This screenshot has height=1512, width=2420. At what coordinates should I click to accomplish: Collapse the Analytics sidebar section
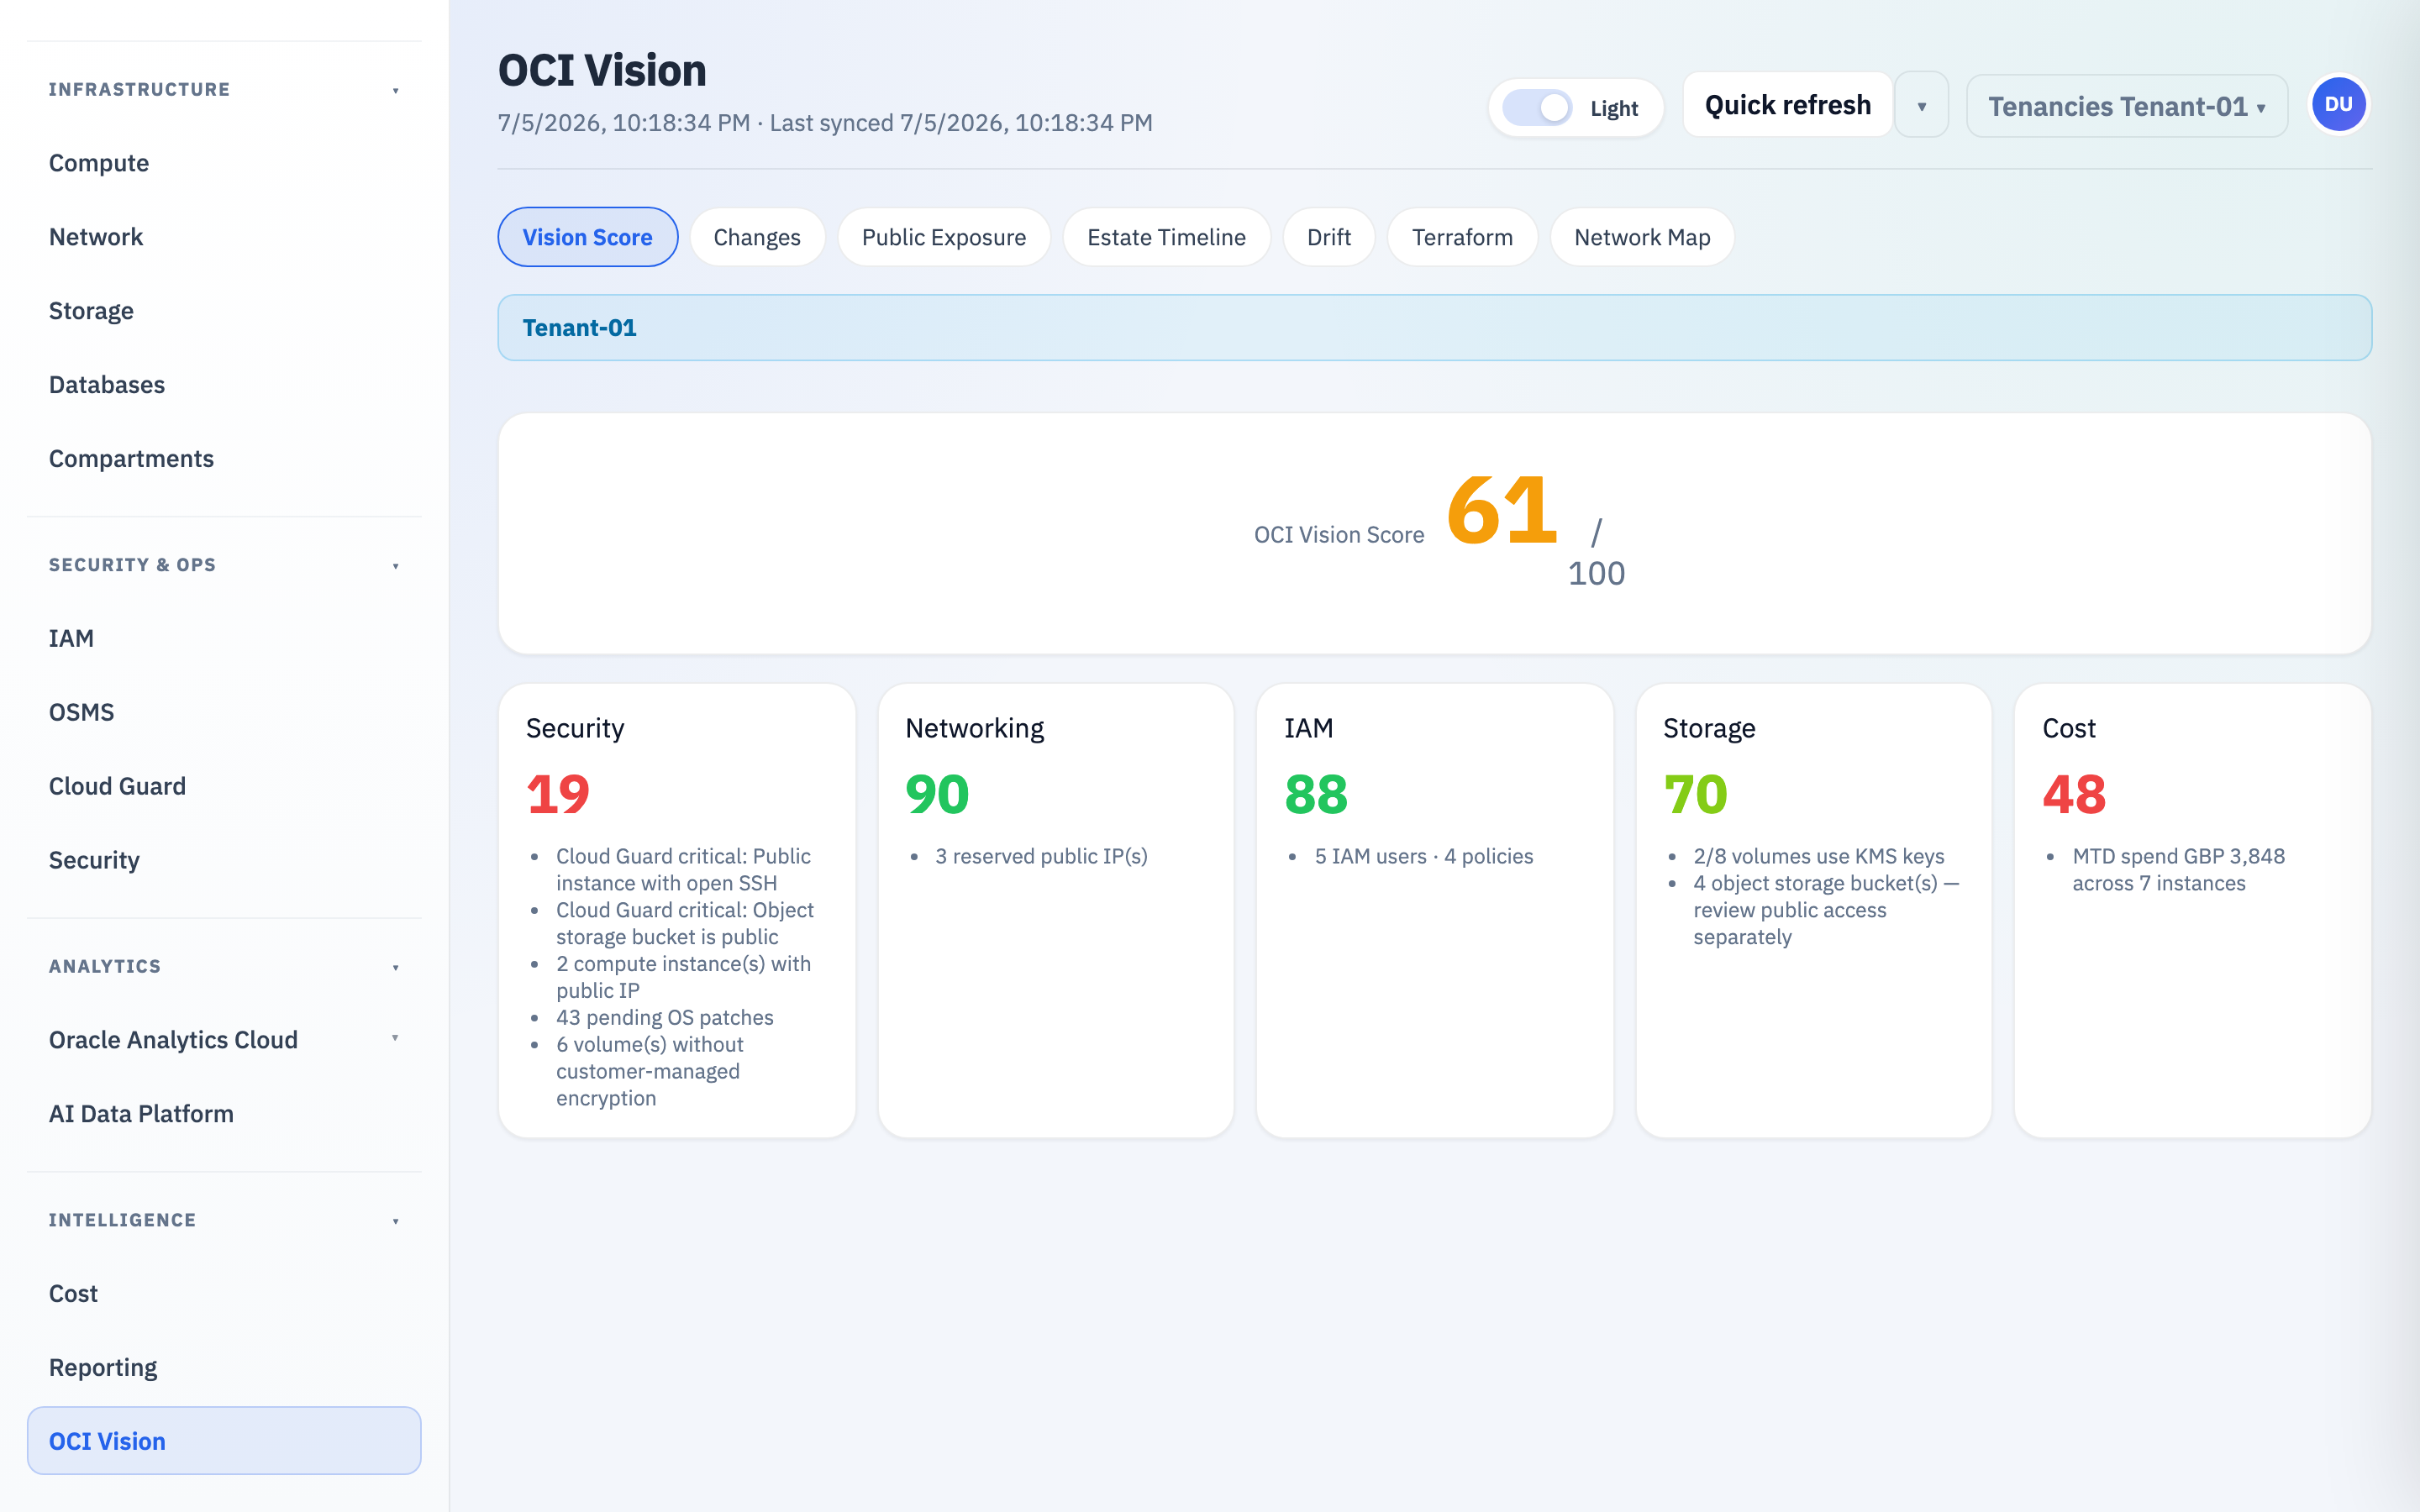[396, 967]
